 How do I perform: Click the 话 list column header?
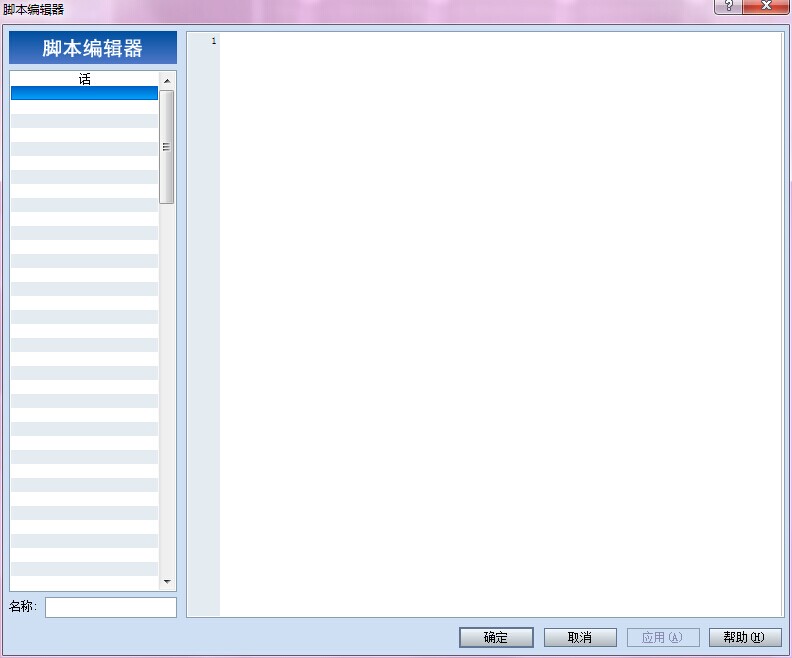(84, 79)
